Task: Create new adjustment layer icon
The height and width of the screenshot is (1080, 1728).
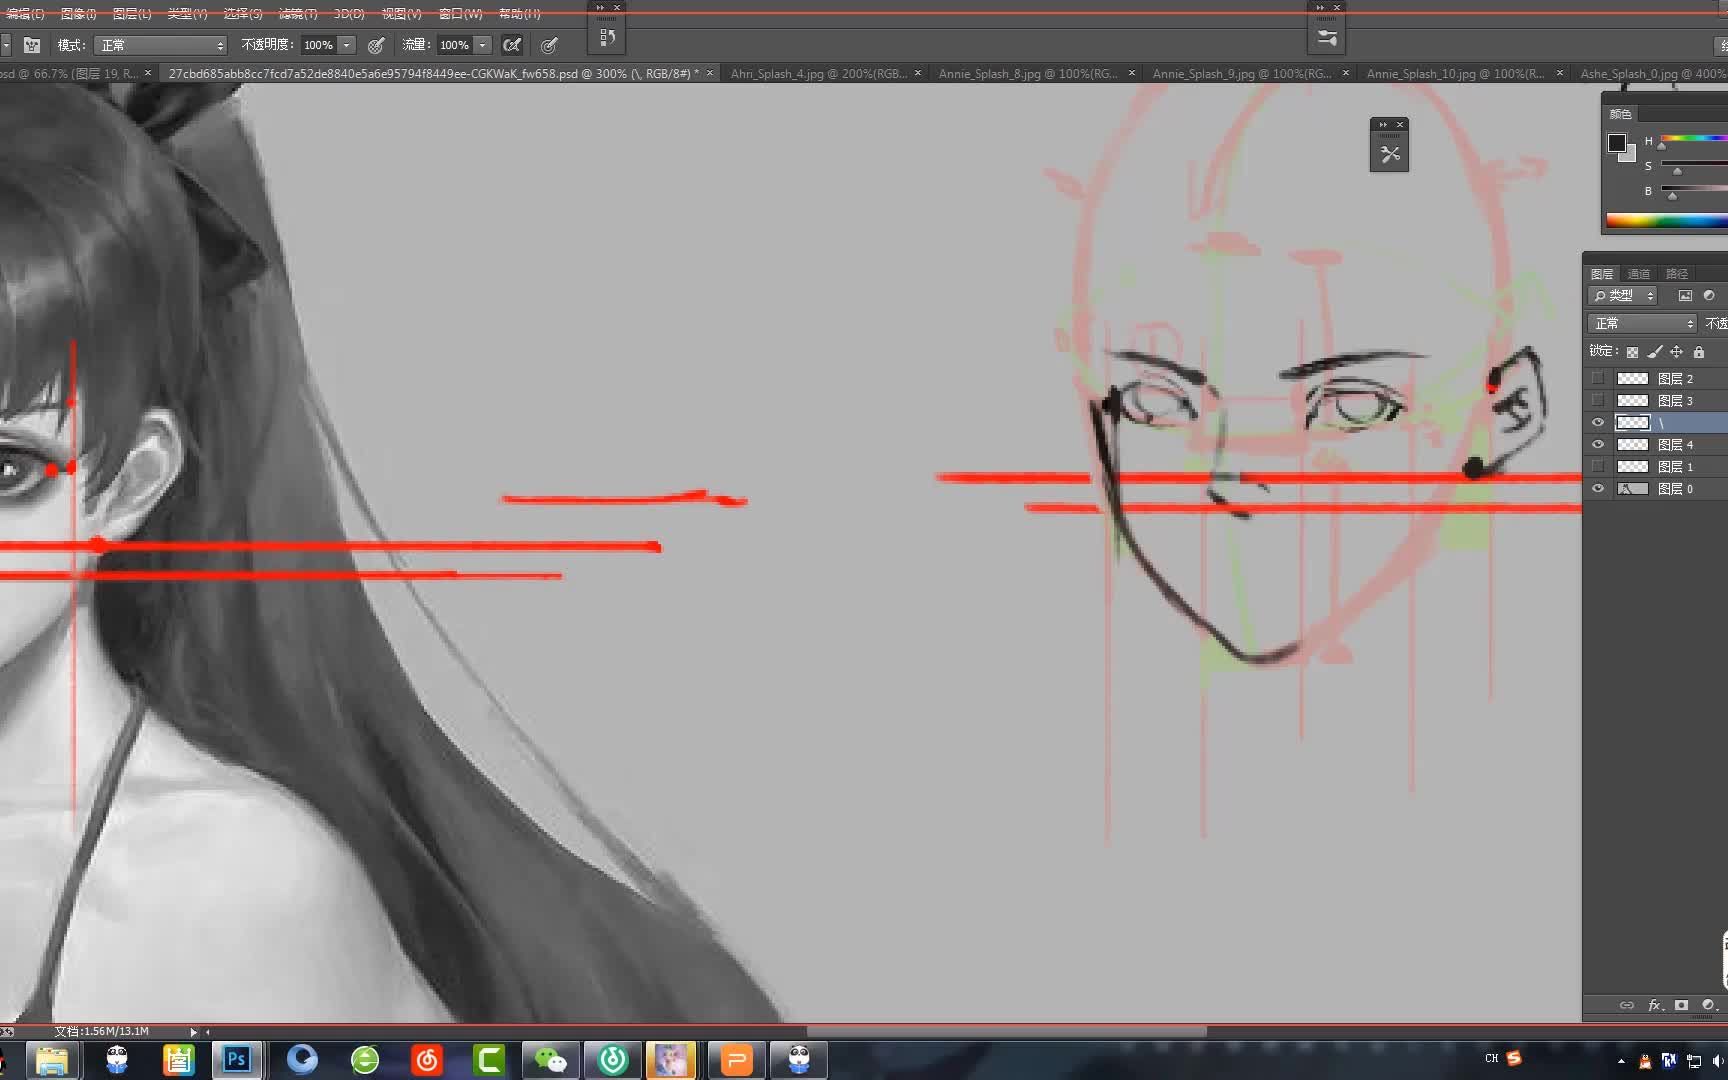Action: (x=1709, y=1005)
